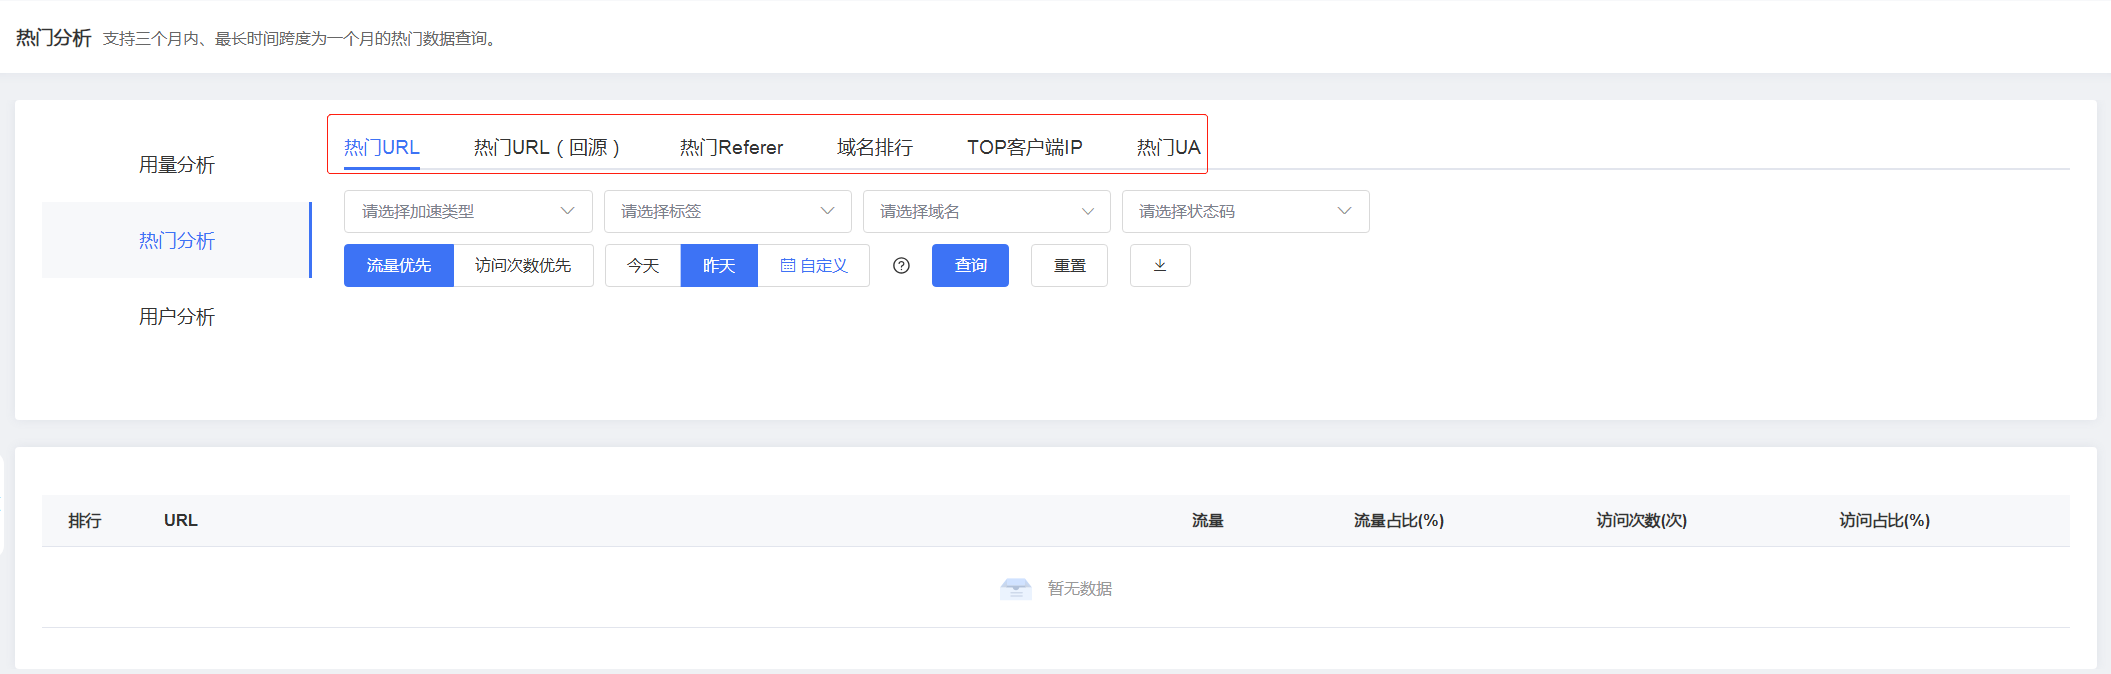
Task: Expand the 请选择域名 dropdown
Action: coord(986,212)
